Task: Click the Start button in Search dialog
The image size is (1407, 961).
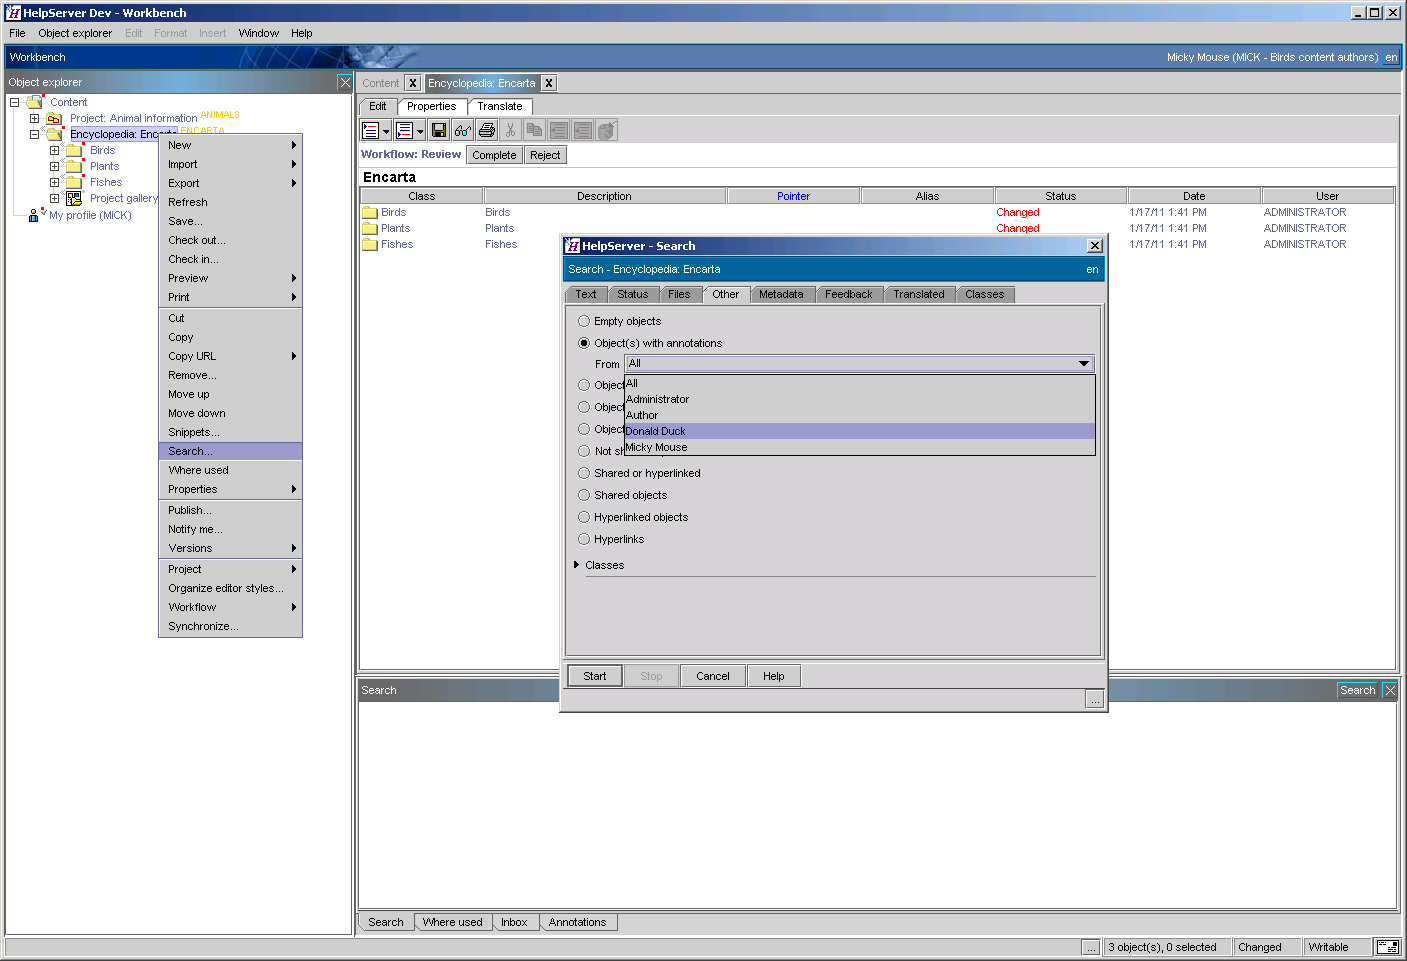Action: [x=595, y=676]
